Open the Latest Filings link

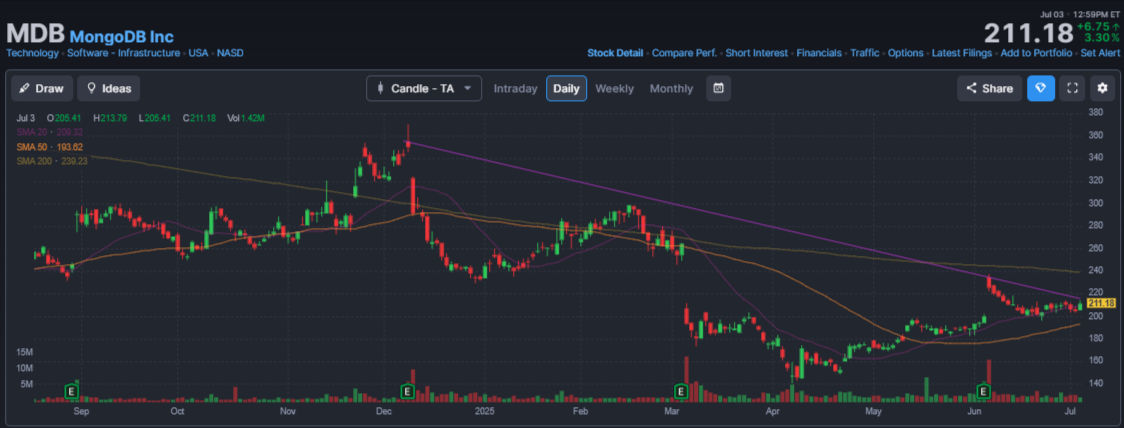tap(962, 53)
